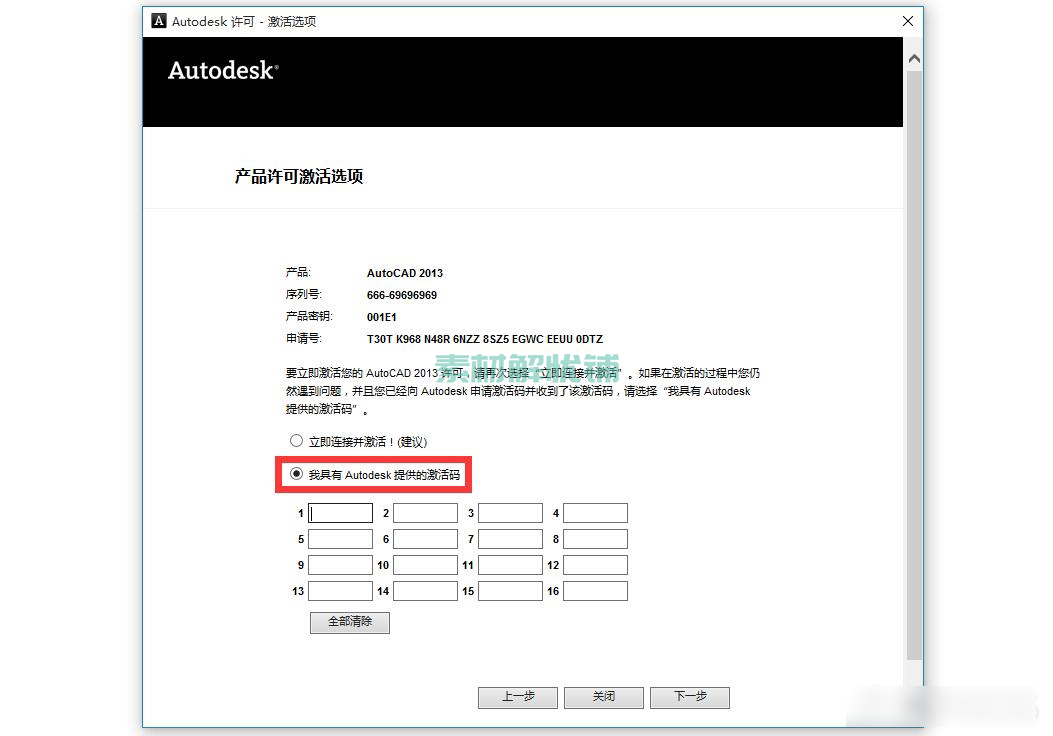This screenshot has height=736, width=1053.
Task: Focus activation code field 15
Action: click(x=510, y=591)
